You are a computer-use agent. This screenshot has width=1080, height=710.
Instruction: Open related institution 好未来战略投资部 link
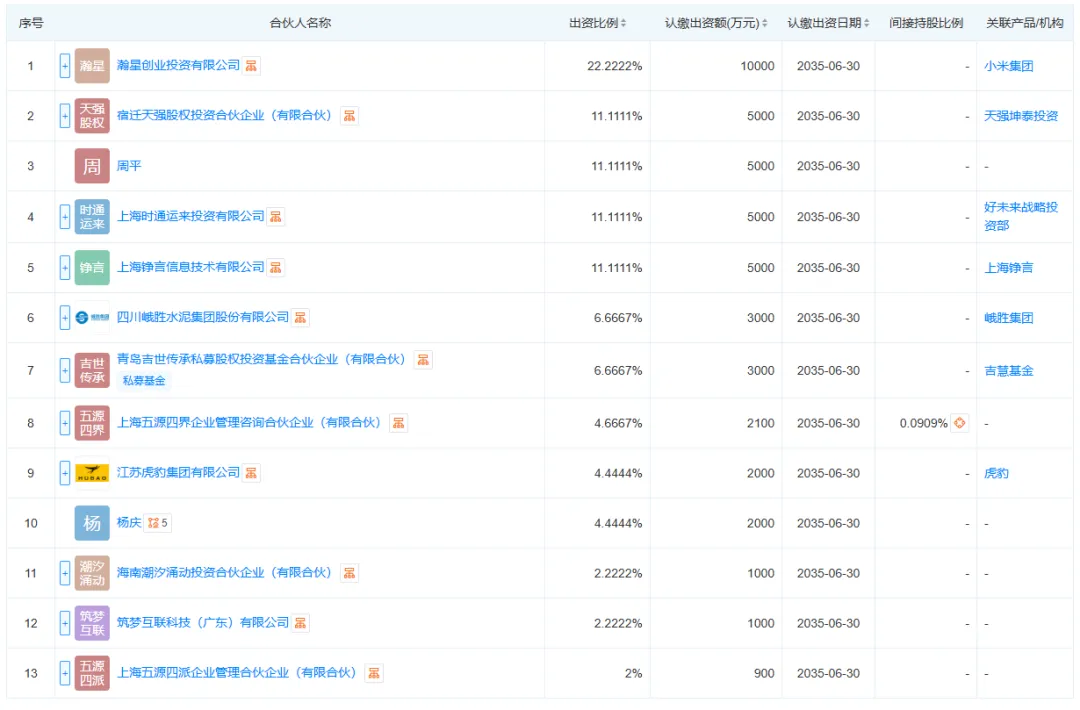pos(1021,216)
